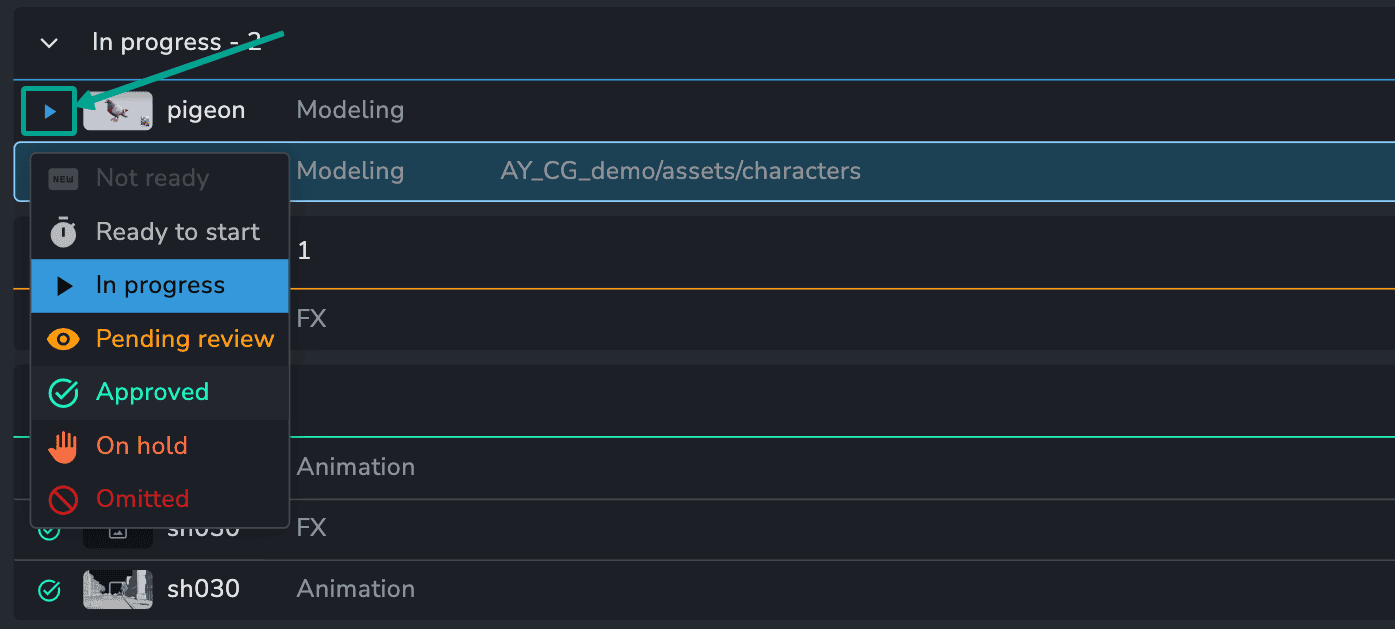1395x629 pixels.
Task: Click the play icon beside In progress
Action: coord(62,285)
